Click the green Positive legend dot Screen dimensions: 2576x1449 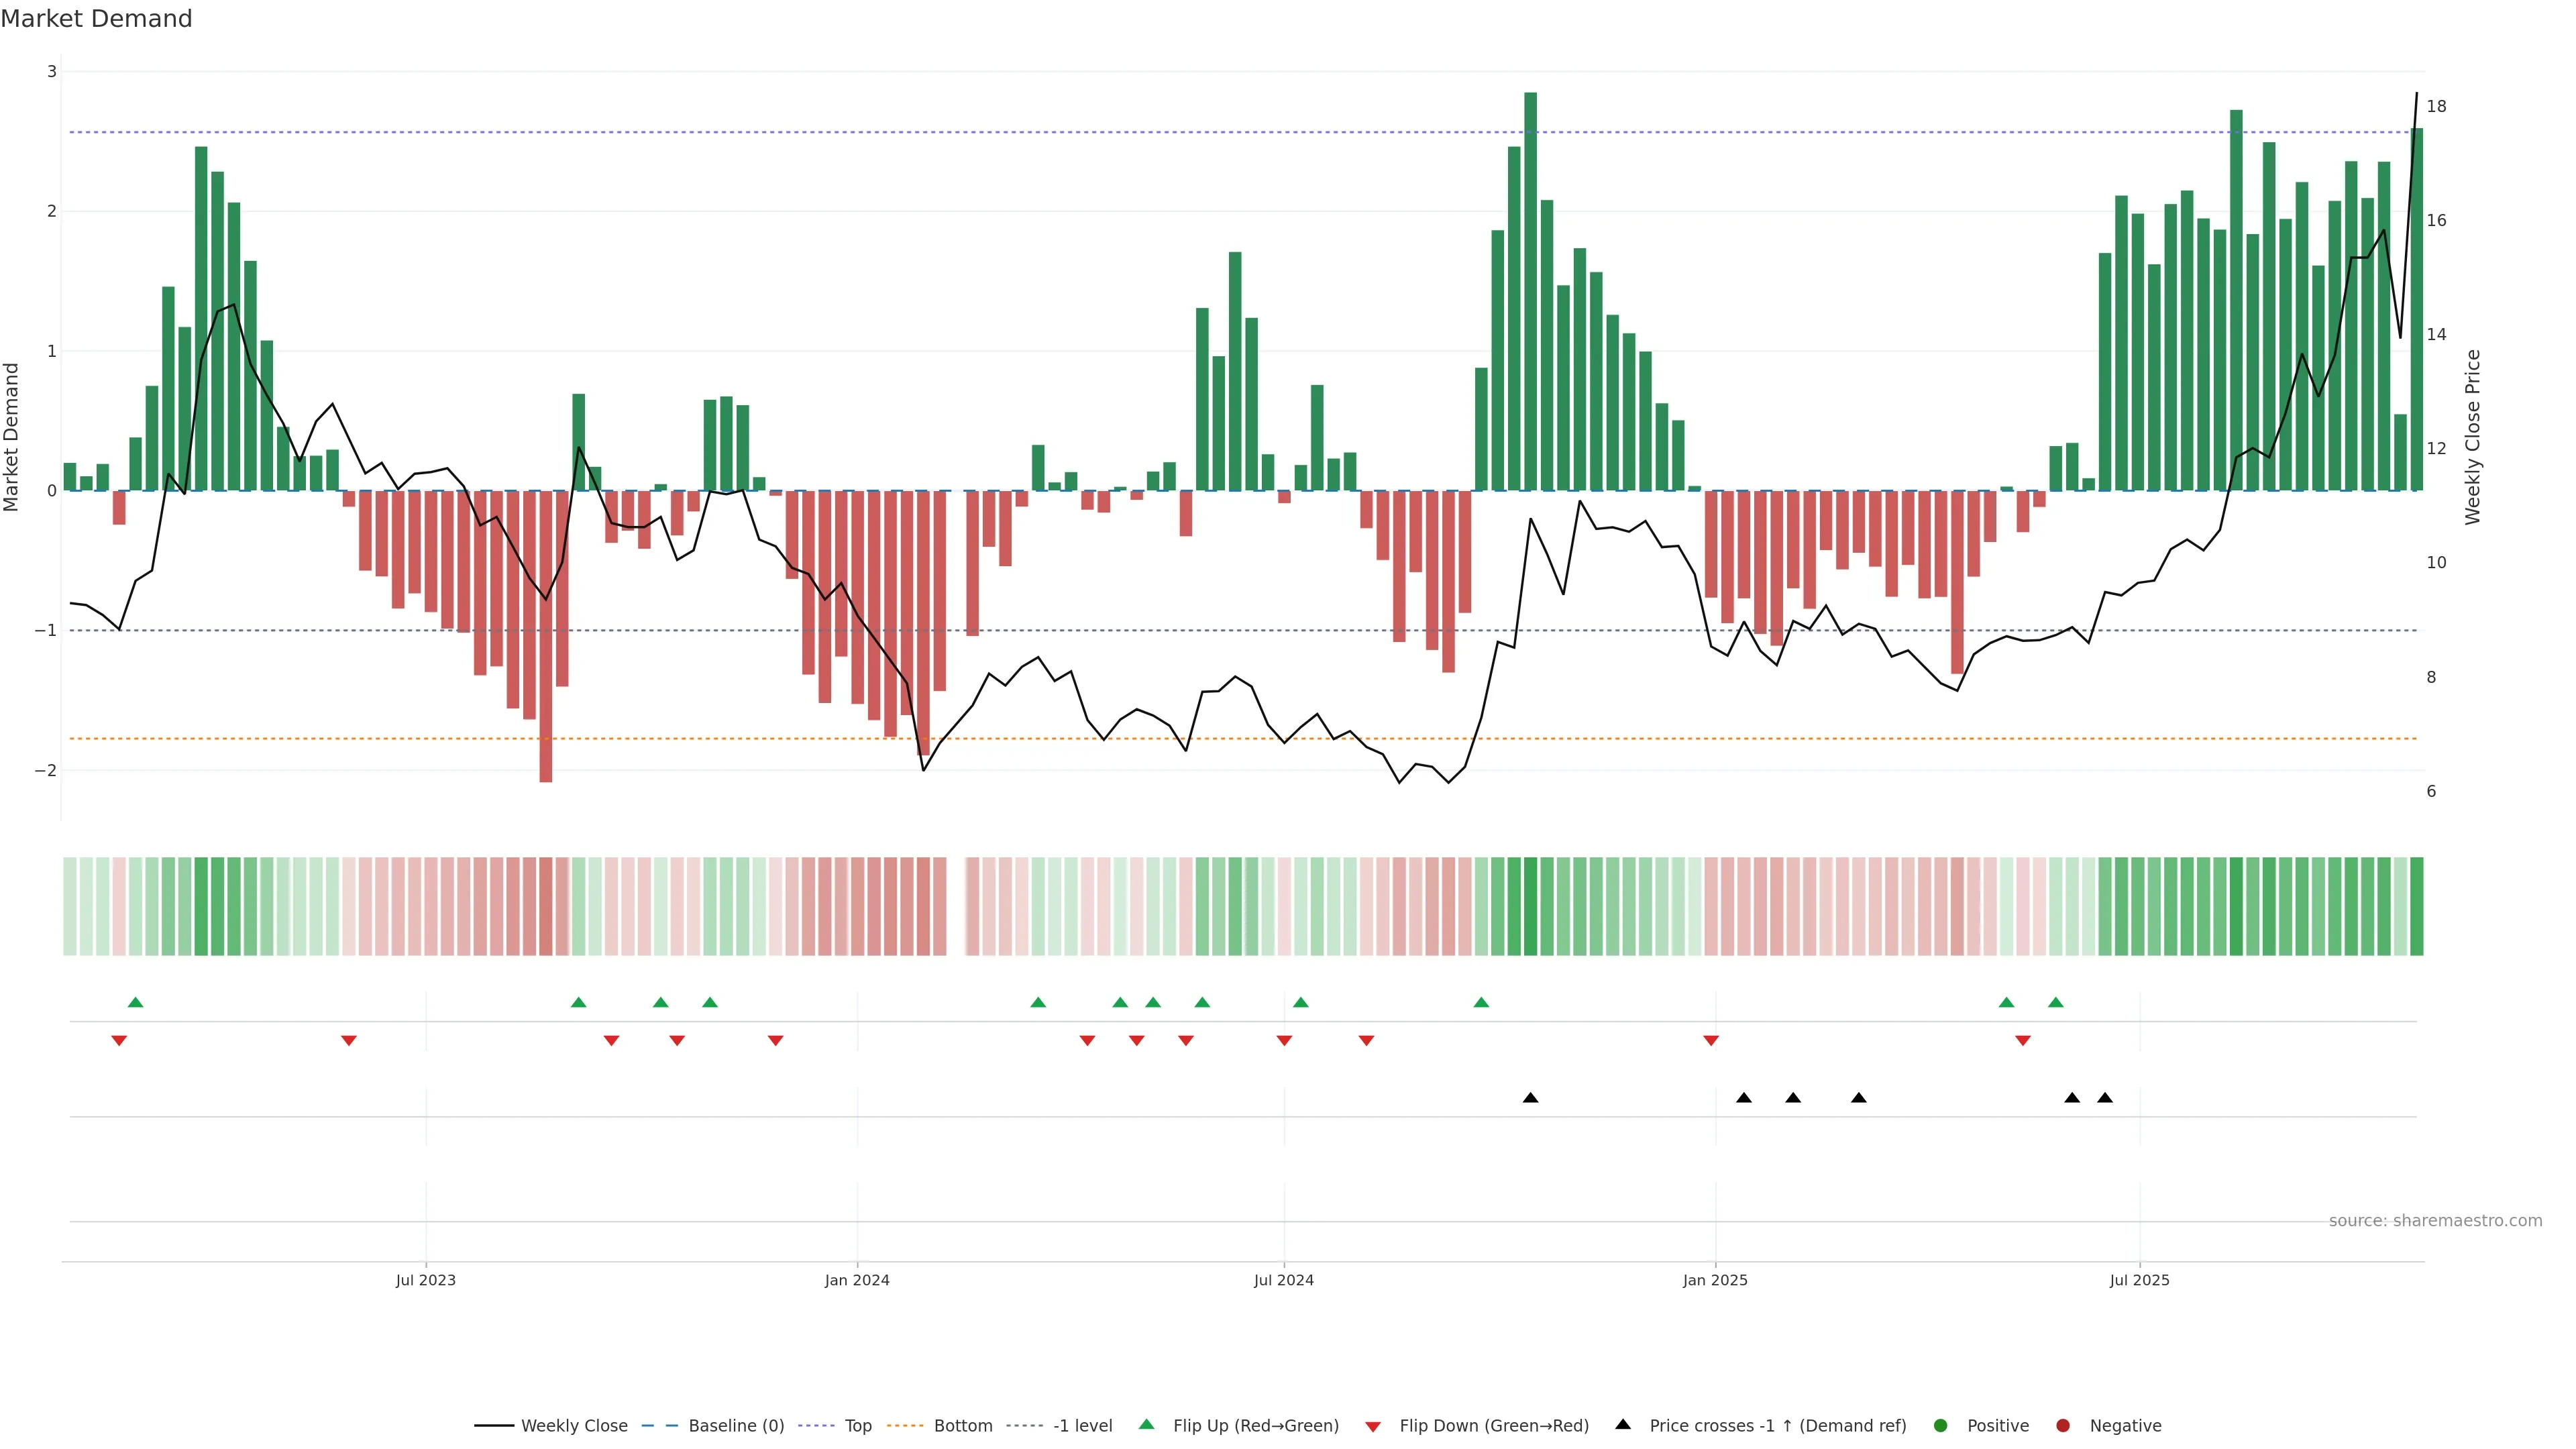[x=1941, y=1425]
